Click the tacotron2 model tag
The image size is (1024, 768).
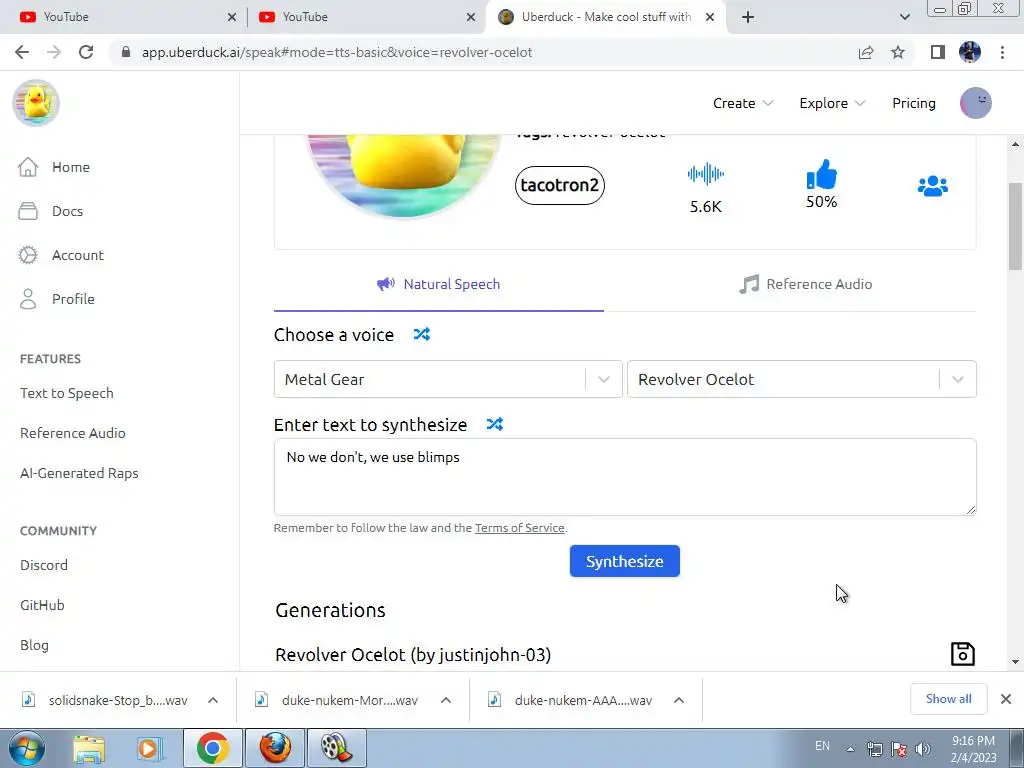560,185
